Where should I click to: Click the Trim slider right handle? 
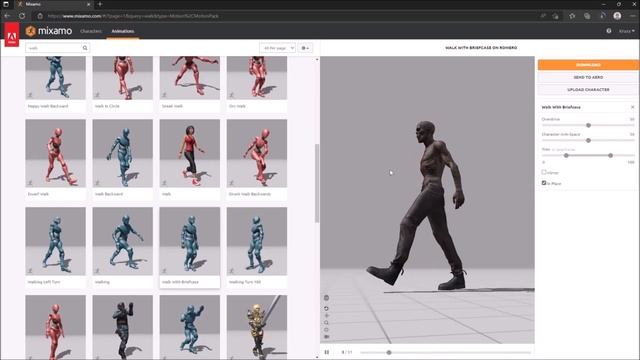click(610, 156)
